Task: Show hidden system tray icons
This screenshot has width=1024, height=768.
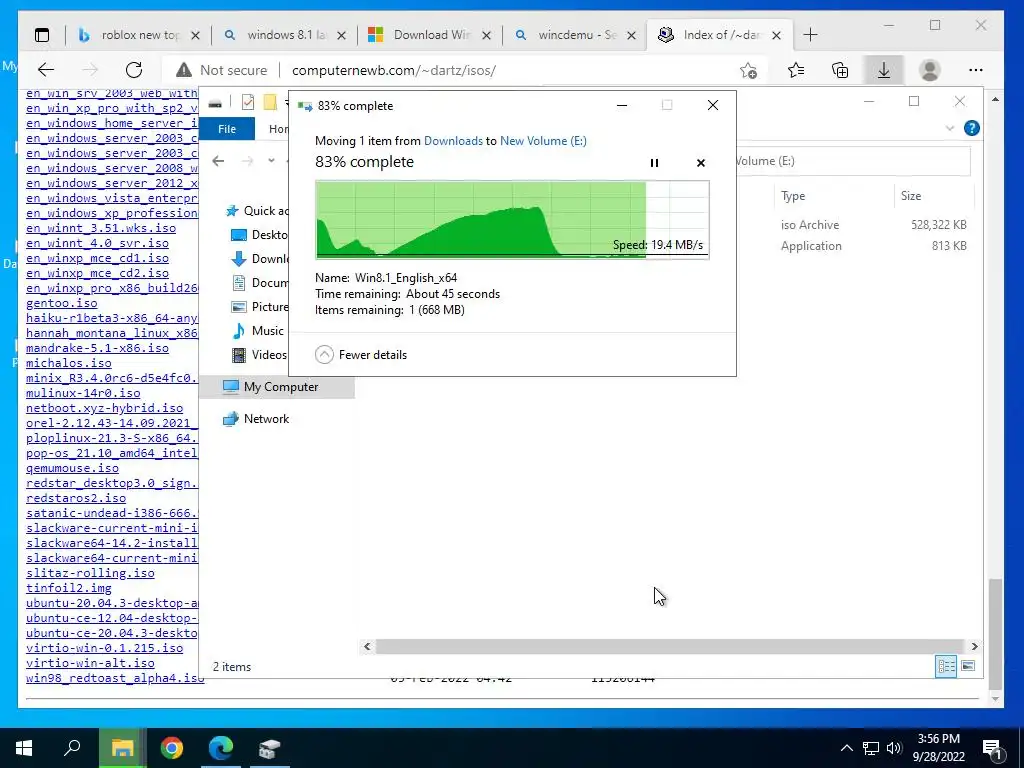Action: 846,748
